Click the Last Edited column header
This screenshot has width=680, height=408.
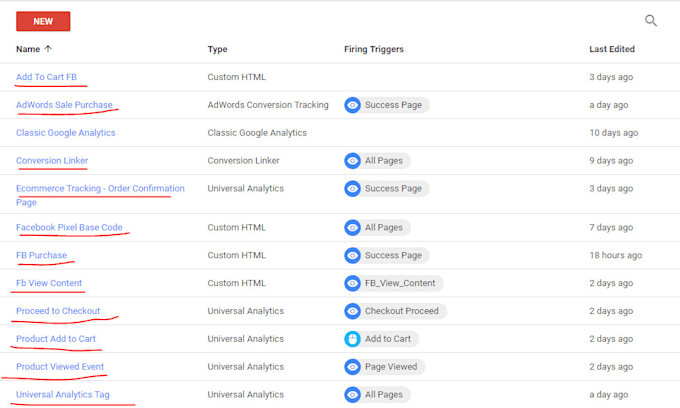[612, 49]
